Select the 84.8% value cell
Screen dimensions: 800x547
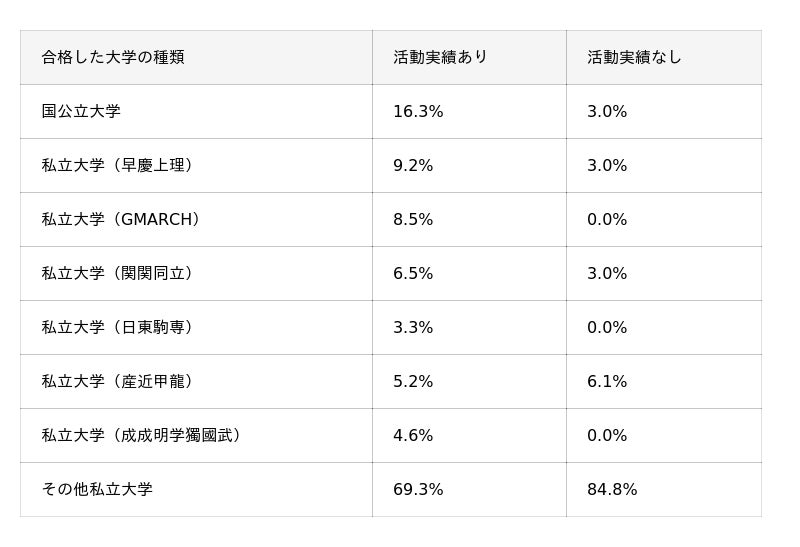pos(612,489)
